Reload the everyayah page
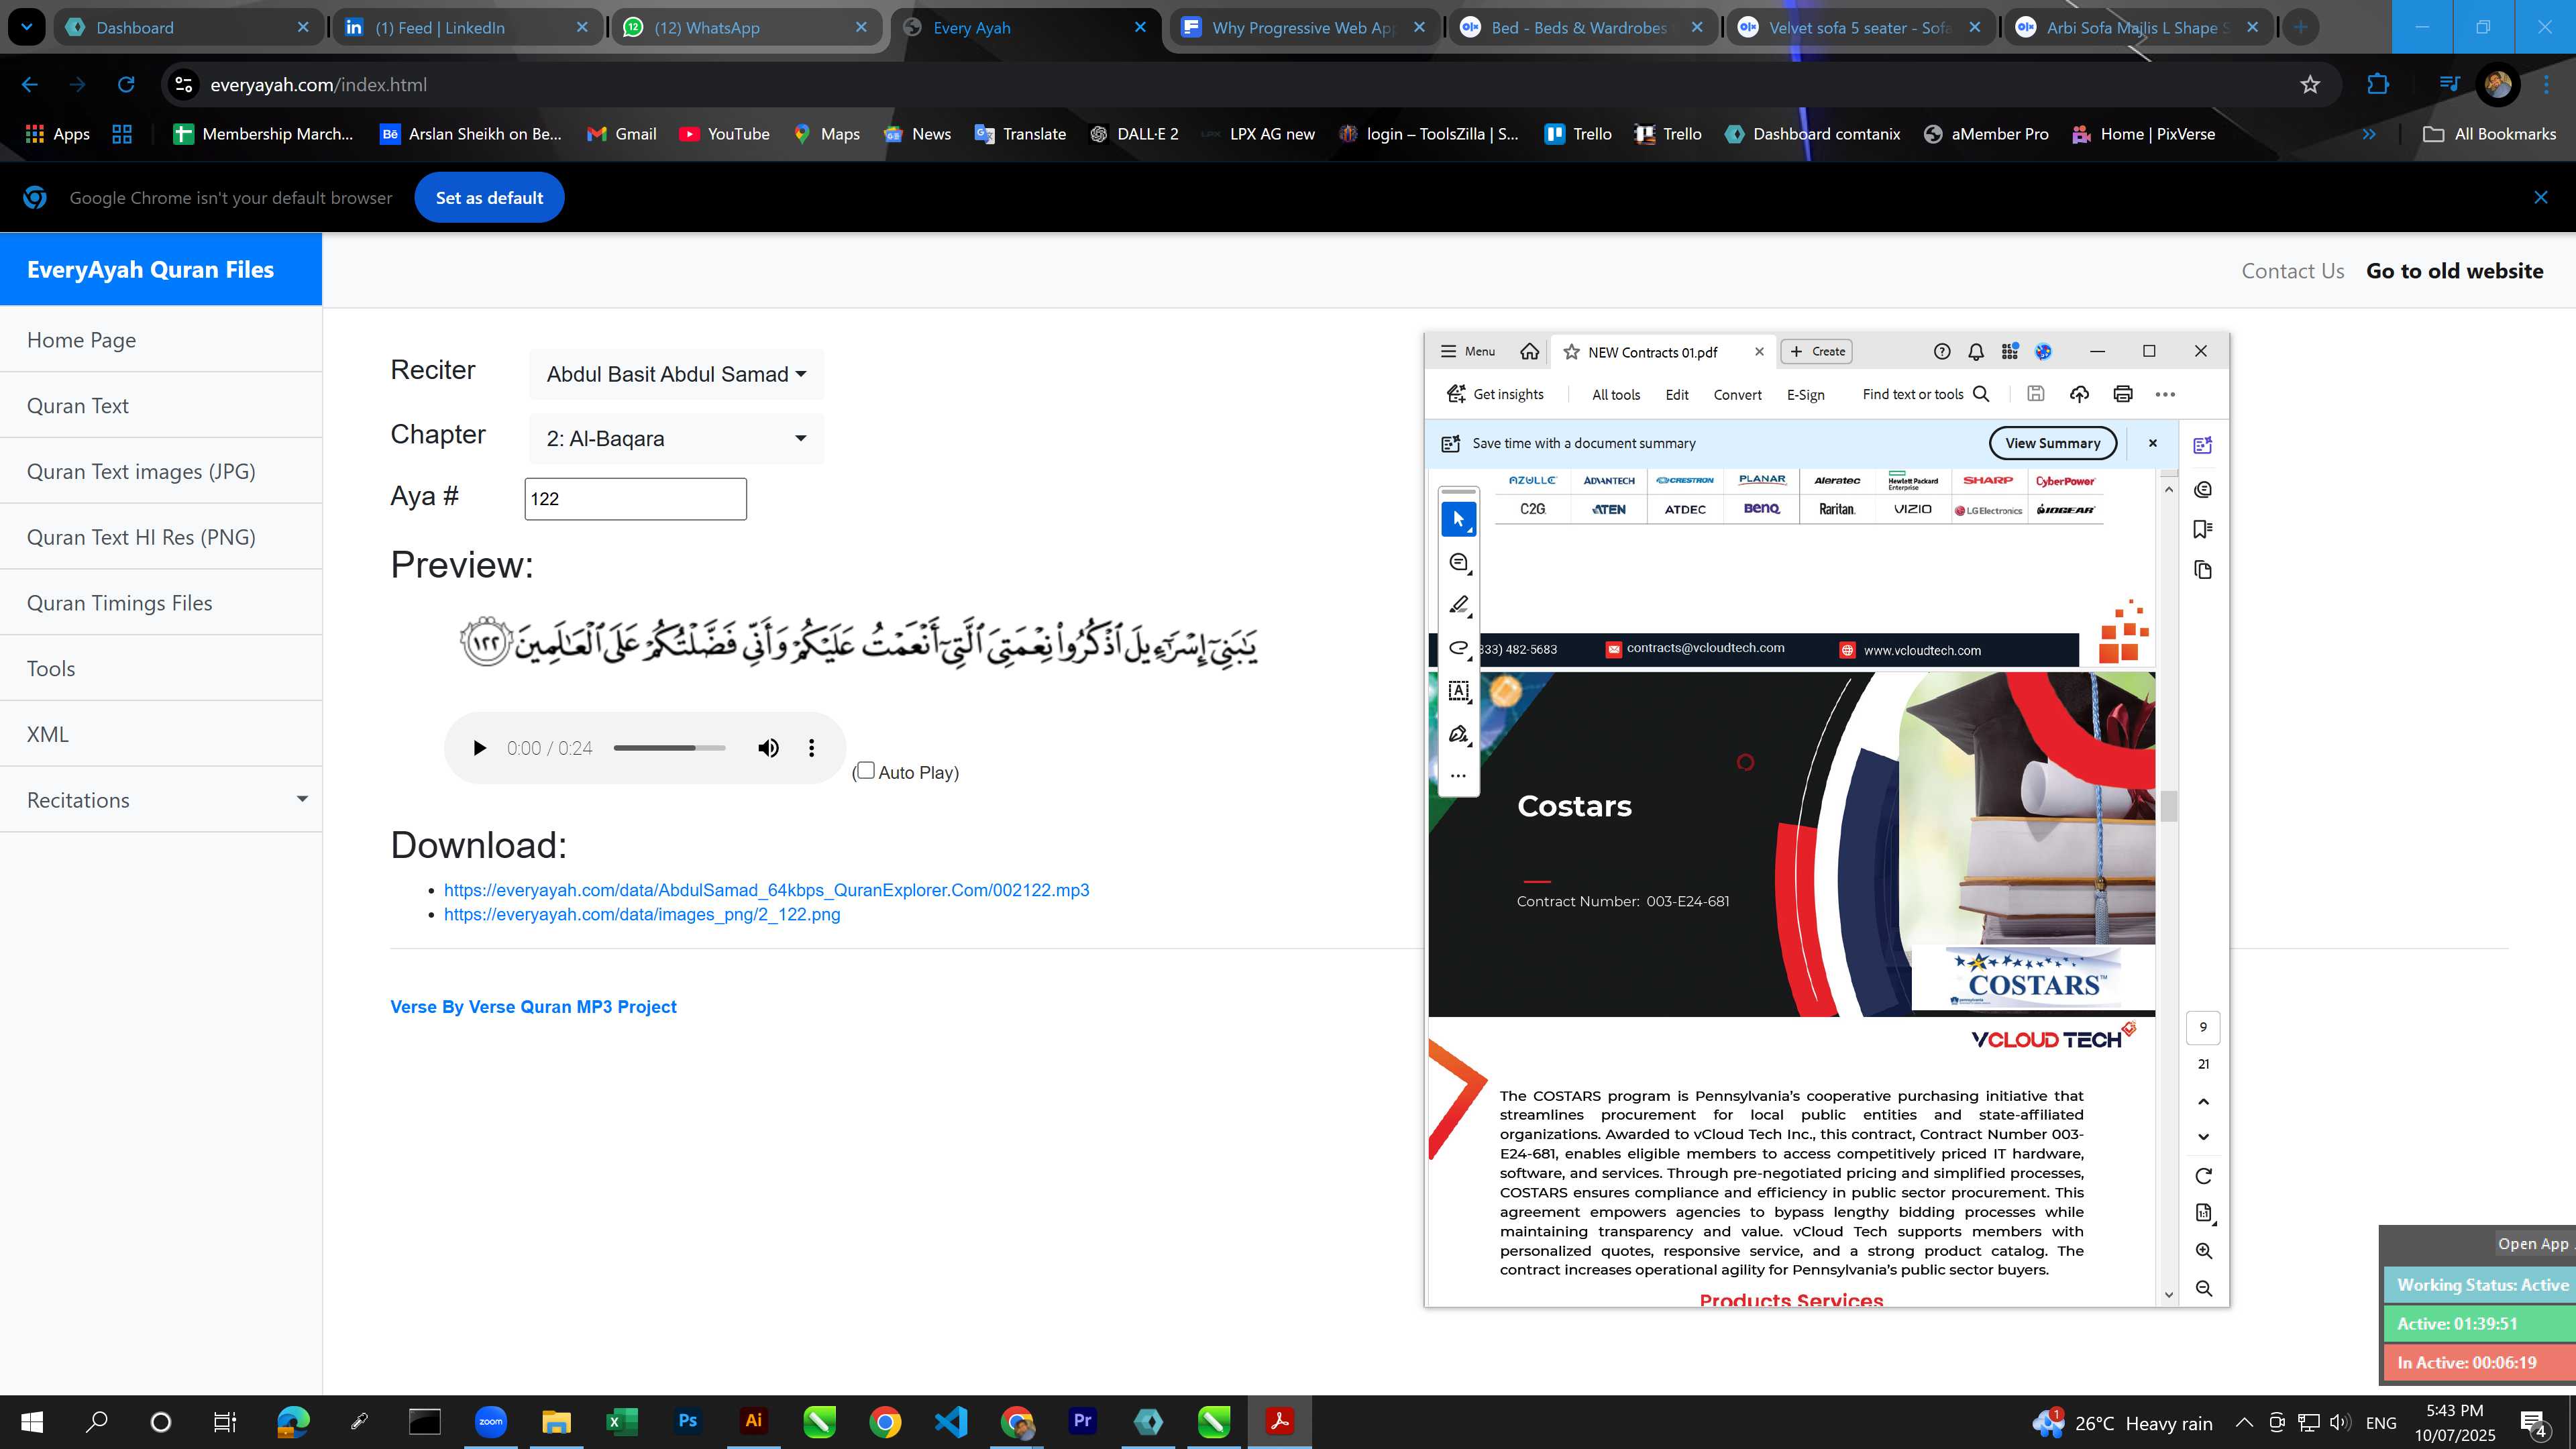This screenshot has width=2576, height=1449. [x=126, y=85]
